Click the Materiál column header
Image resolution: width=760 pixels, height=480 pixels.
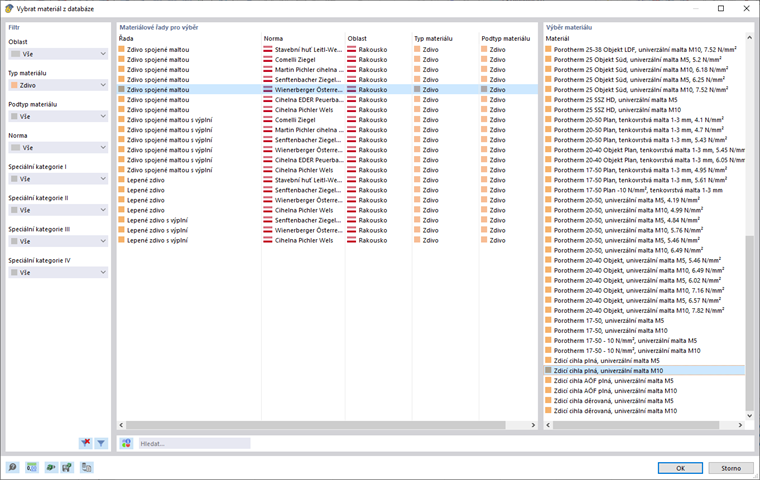(x=645, y=38)
